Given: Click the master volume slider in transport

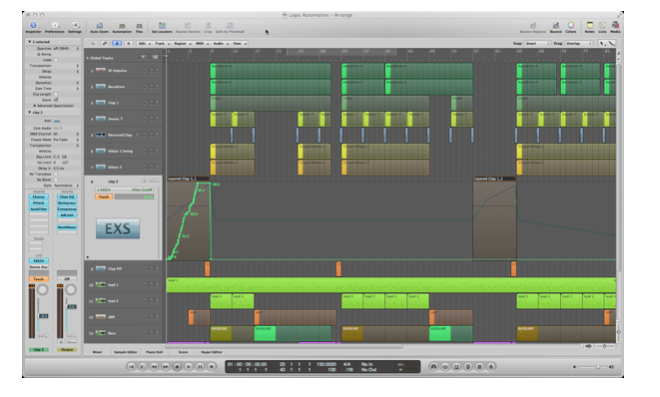Looking at the screenshot, I should pyautogui.click(x=593, y=367).
